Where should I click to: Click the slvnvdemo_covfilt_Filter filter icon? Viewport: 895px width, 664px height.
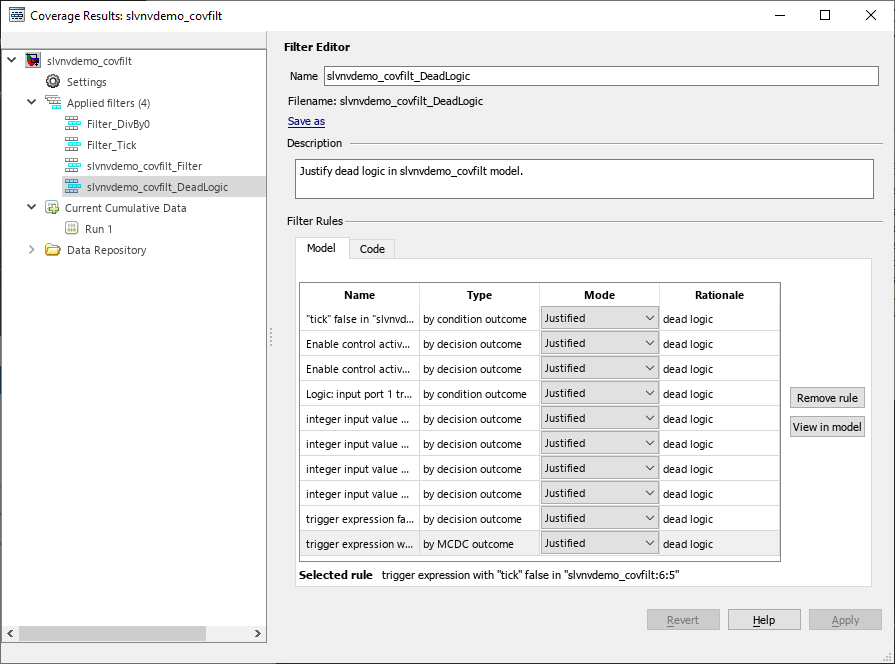coord(73,165)
